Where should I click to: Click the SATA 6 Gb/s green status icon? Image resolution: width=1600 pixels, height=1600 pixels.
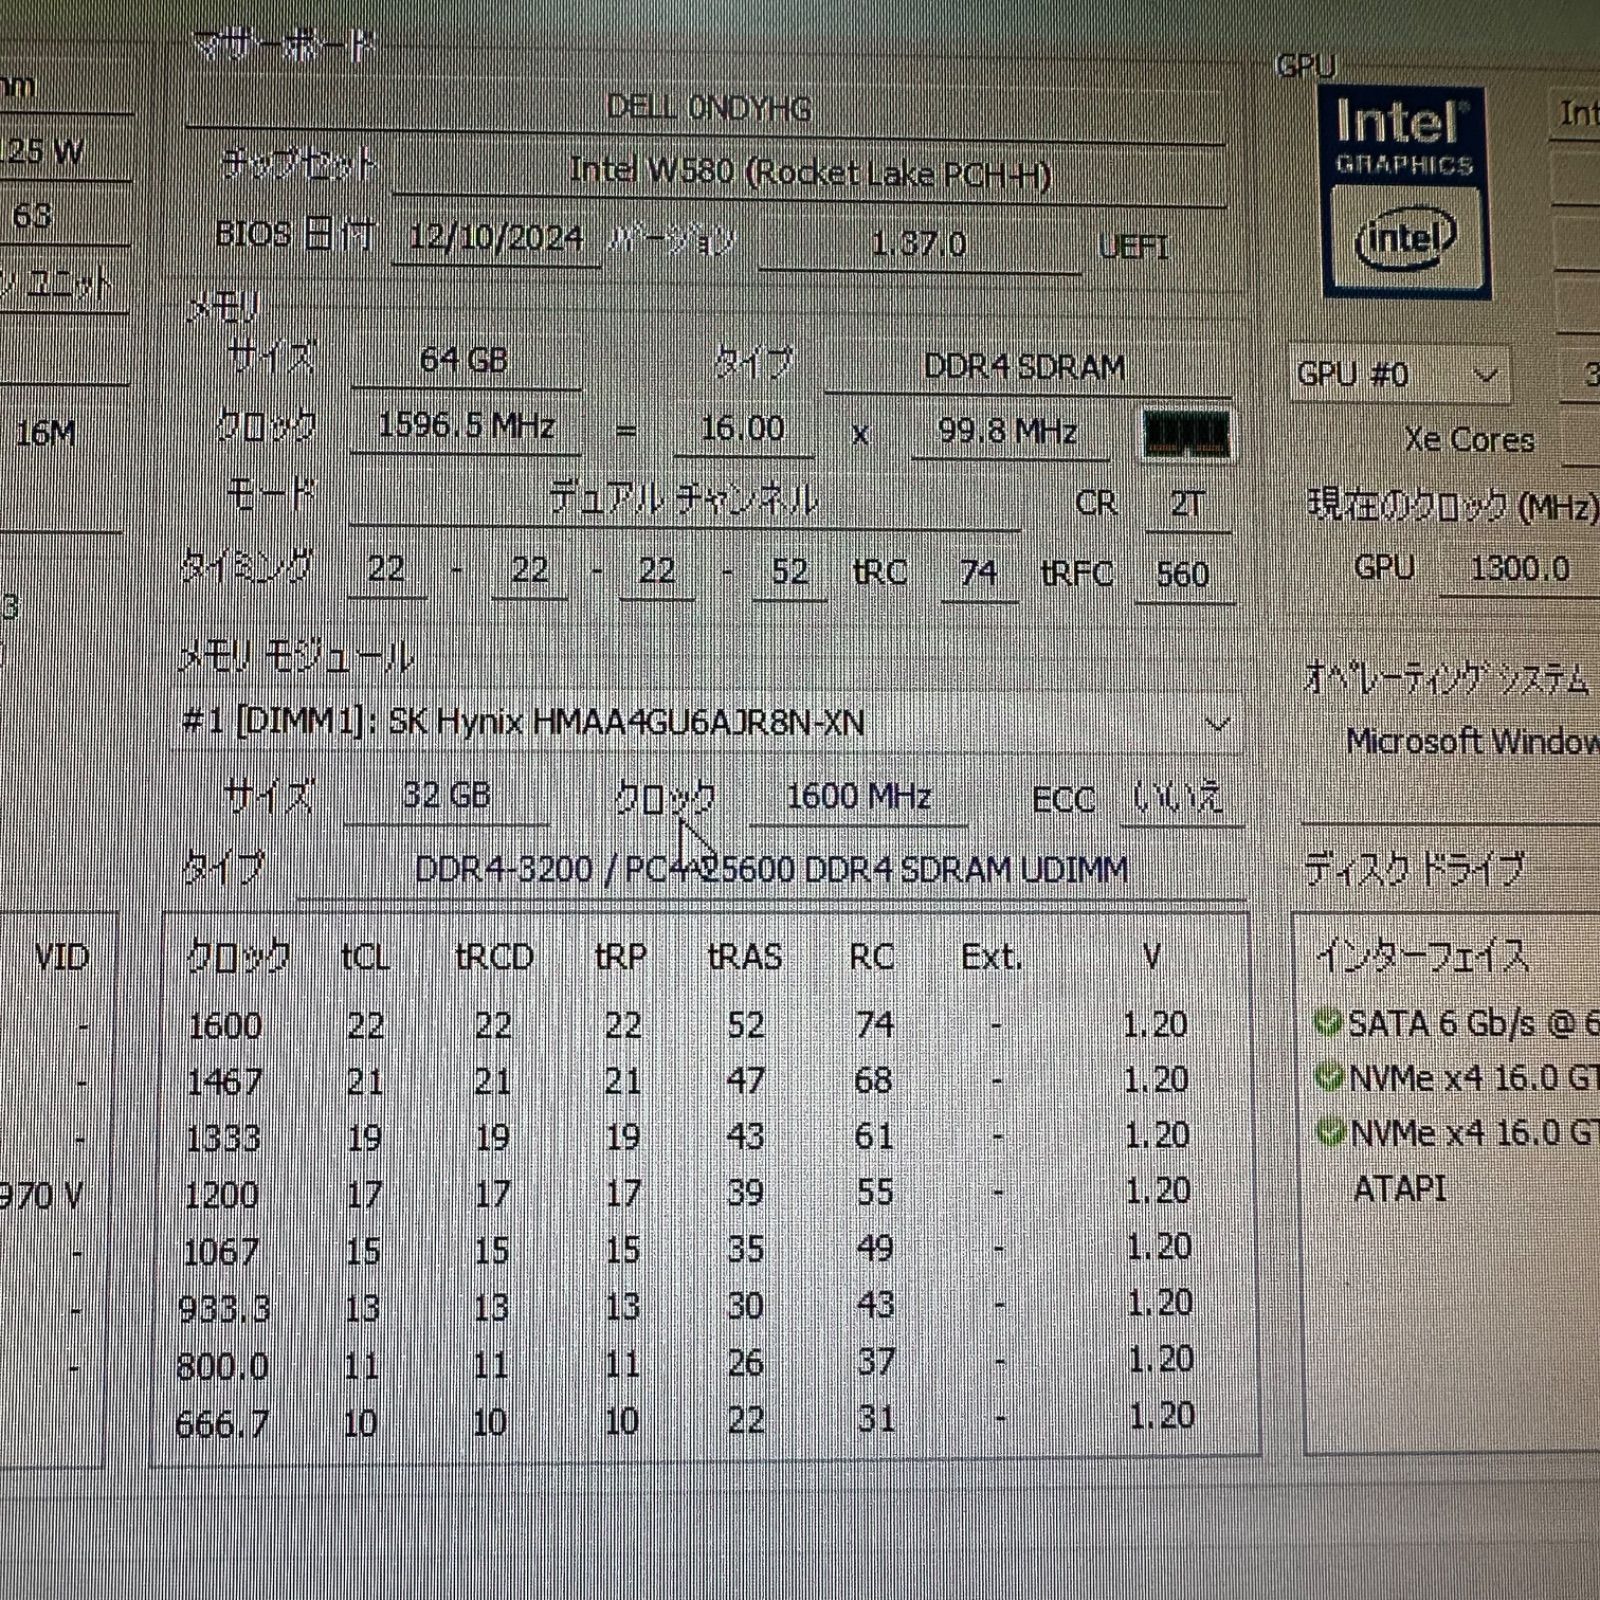click(x=1327, y=1023)
